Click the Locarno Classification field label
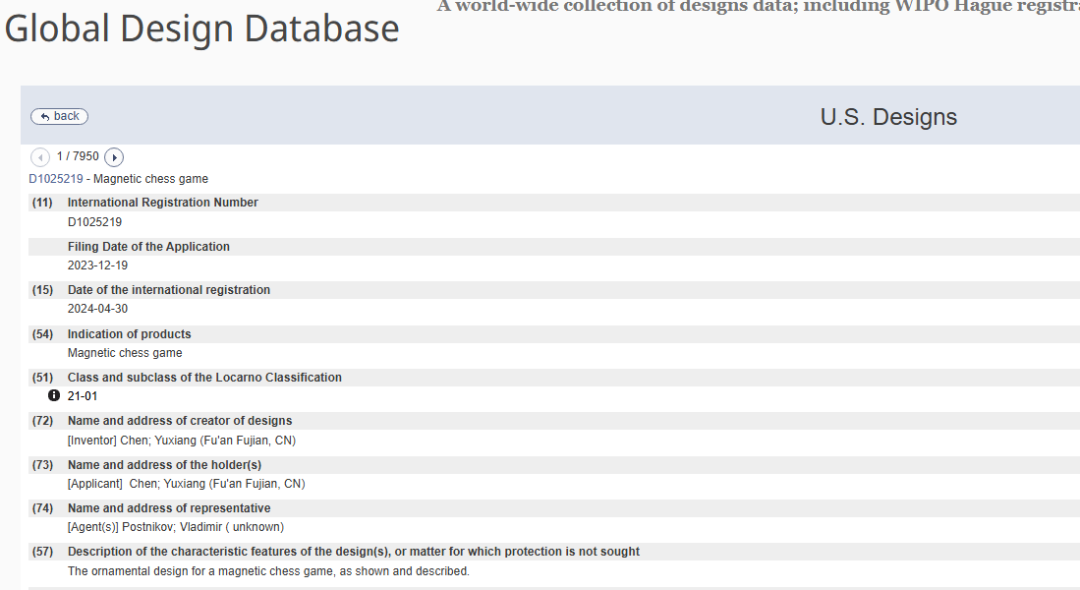 click(x=204, y=377)
